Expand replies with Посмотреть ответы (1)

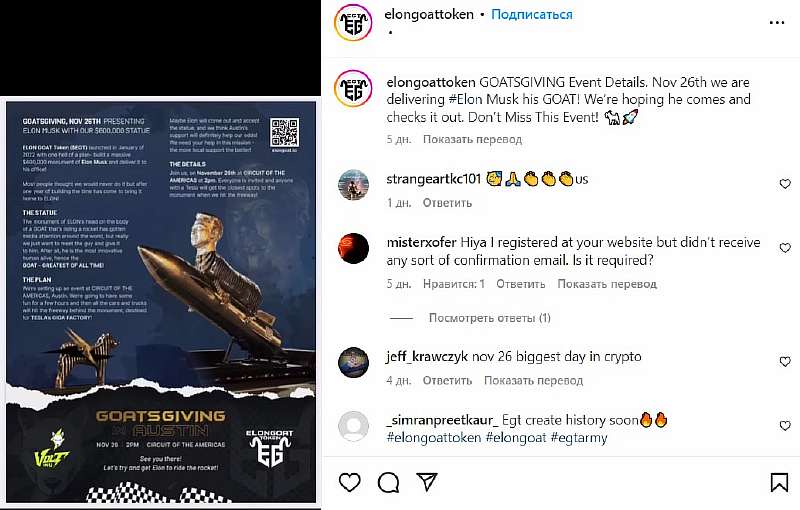tap(489, 318)
